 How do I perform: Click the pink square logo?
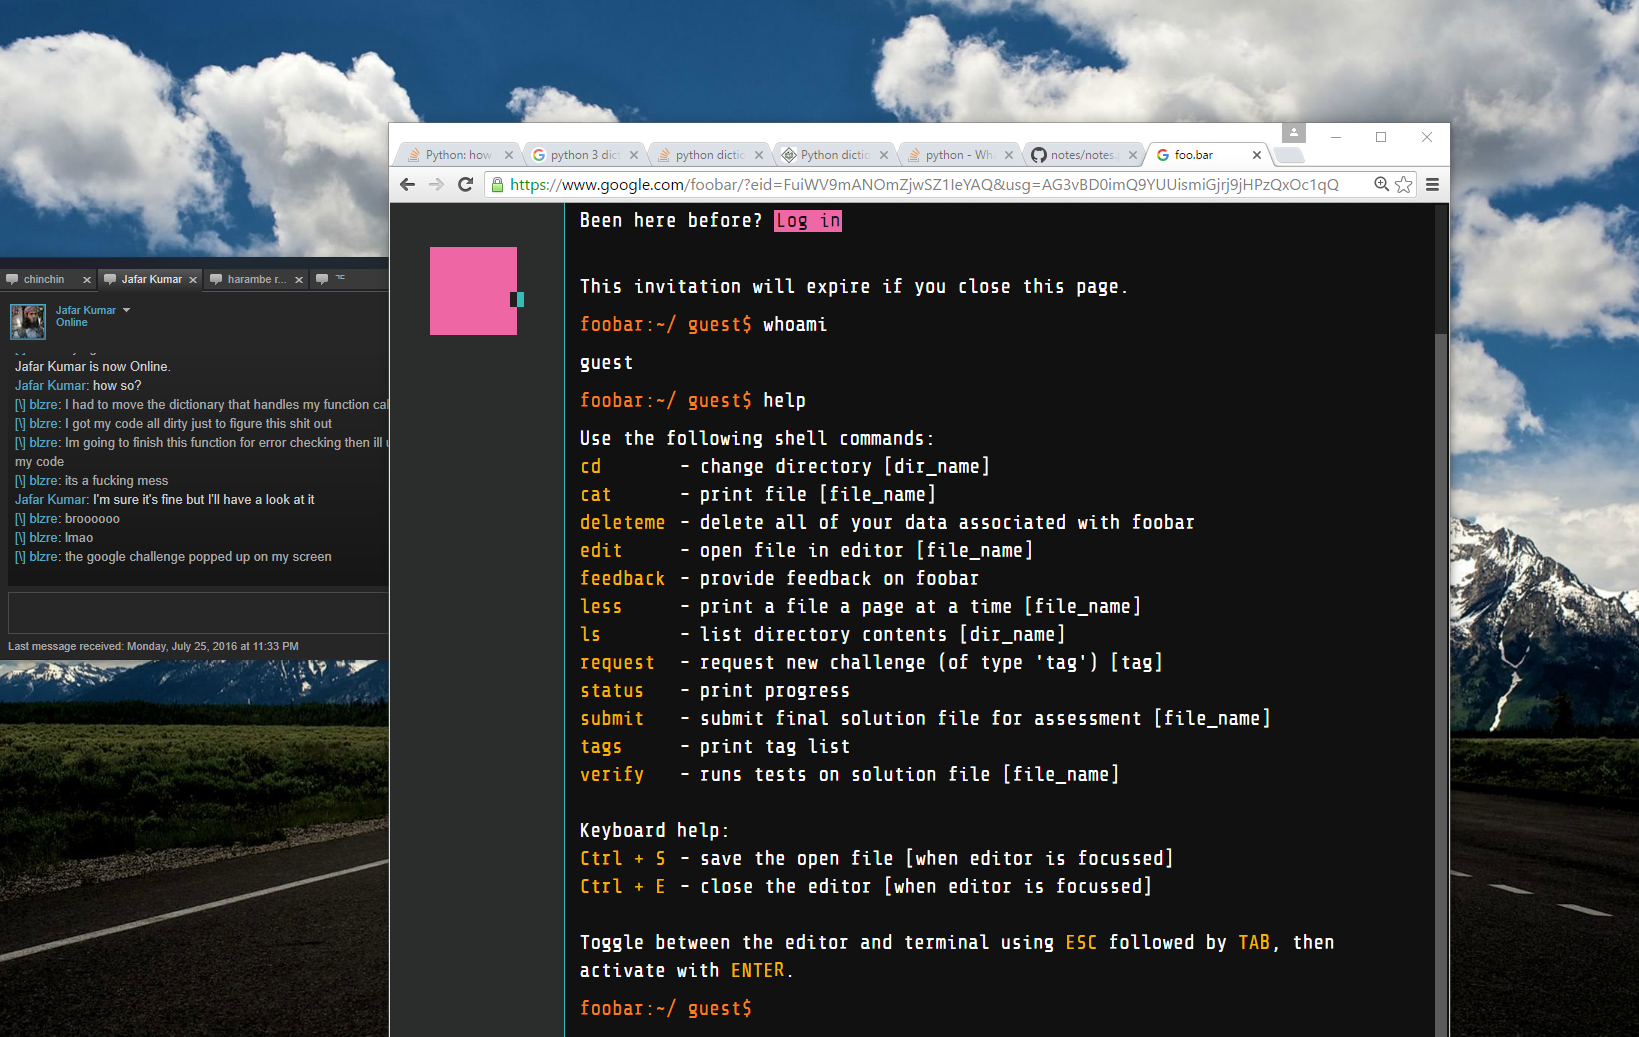point(473,291)
